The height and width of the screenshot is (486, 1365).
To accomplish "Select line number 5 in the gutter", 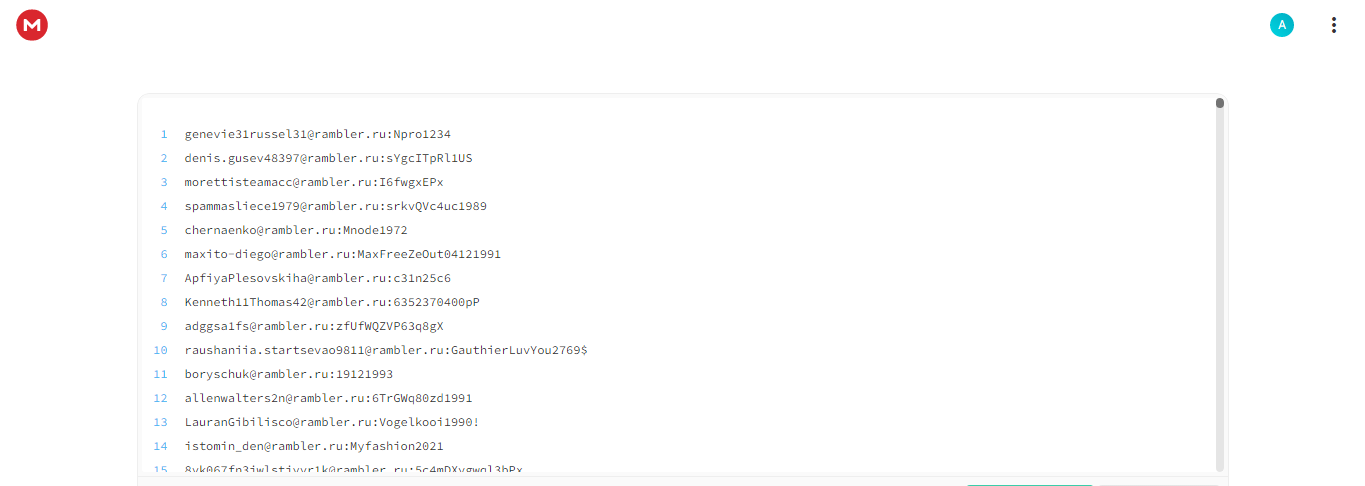I will [164, 230].
